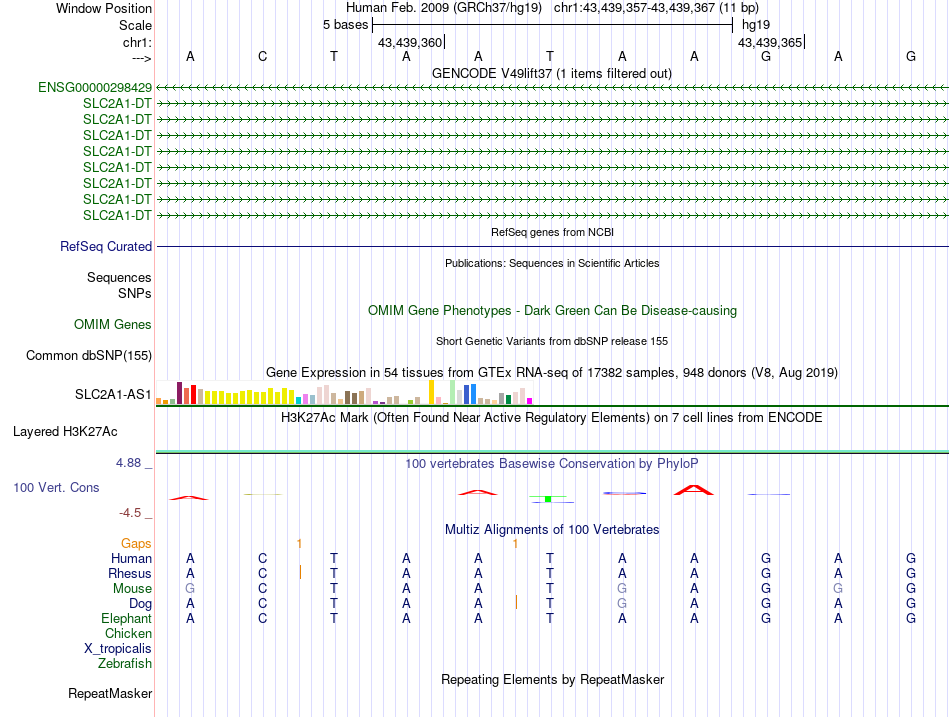
Task: Click the light green bar in GTEx chart
Action: tap(453, 392)
